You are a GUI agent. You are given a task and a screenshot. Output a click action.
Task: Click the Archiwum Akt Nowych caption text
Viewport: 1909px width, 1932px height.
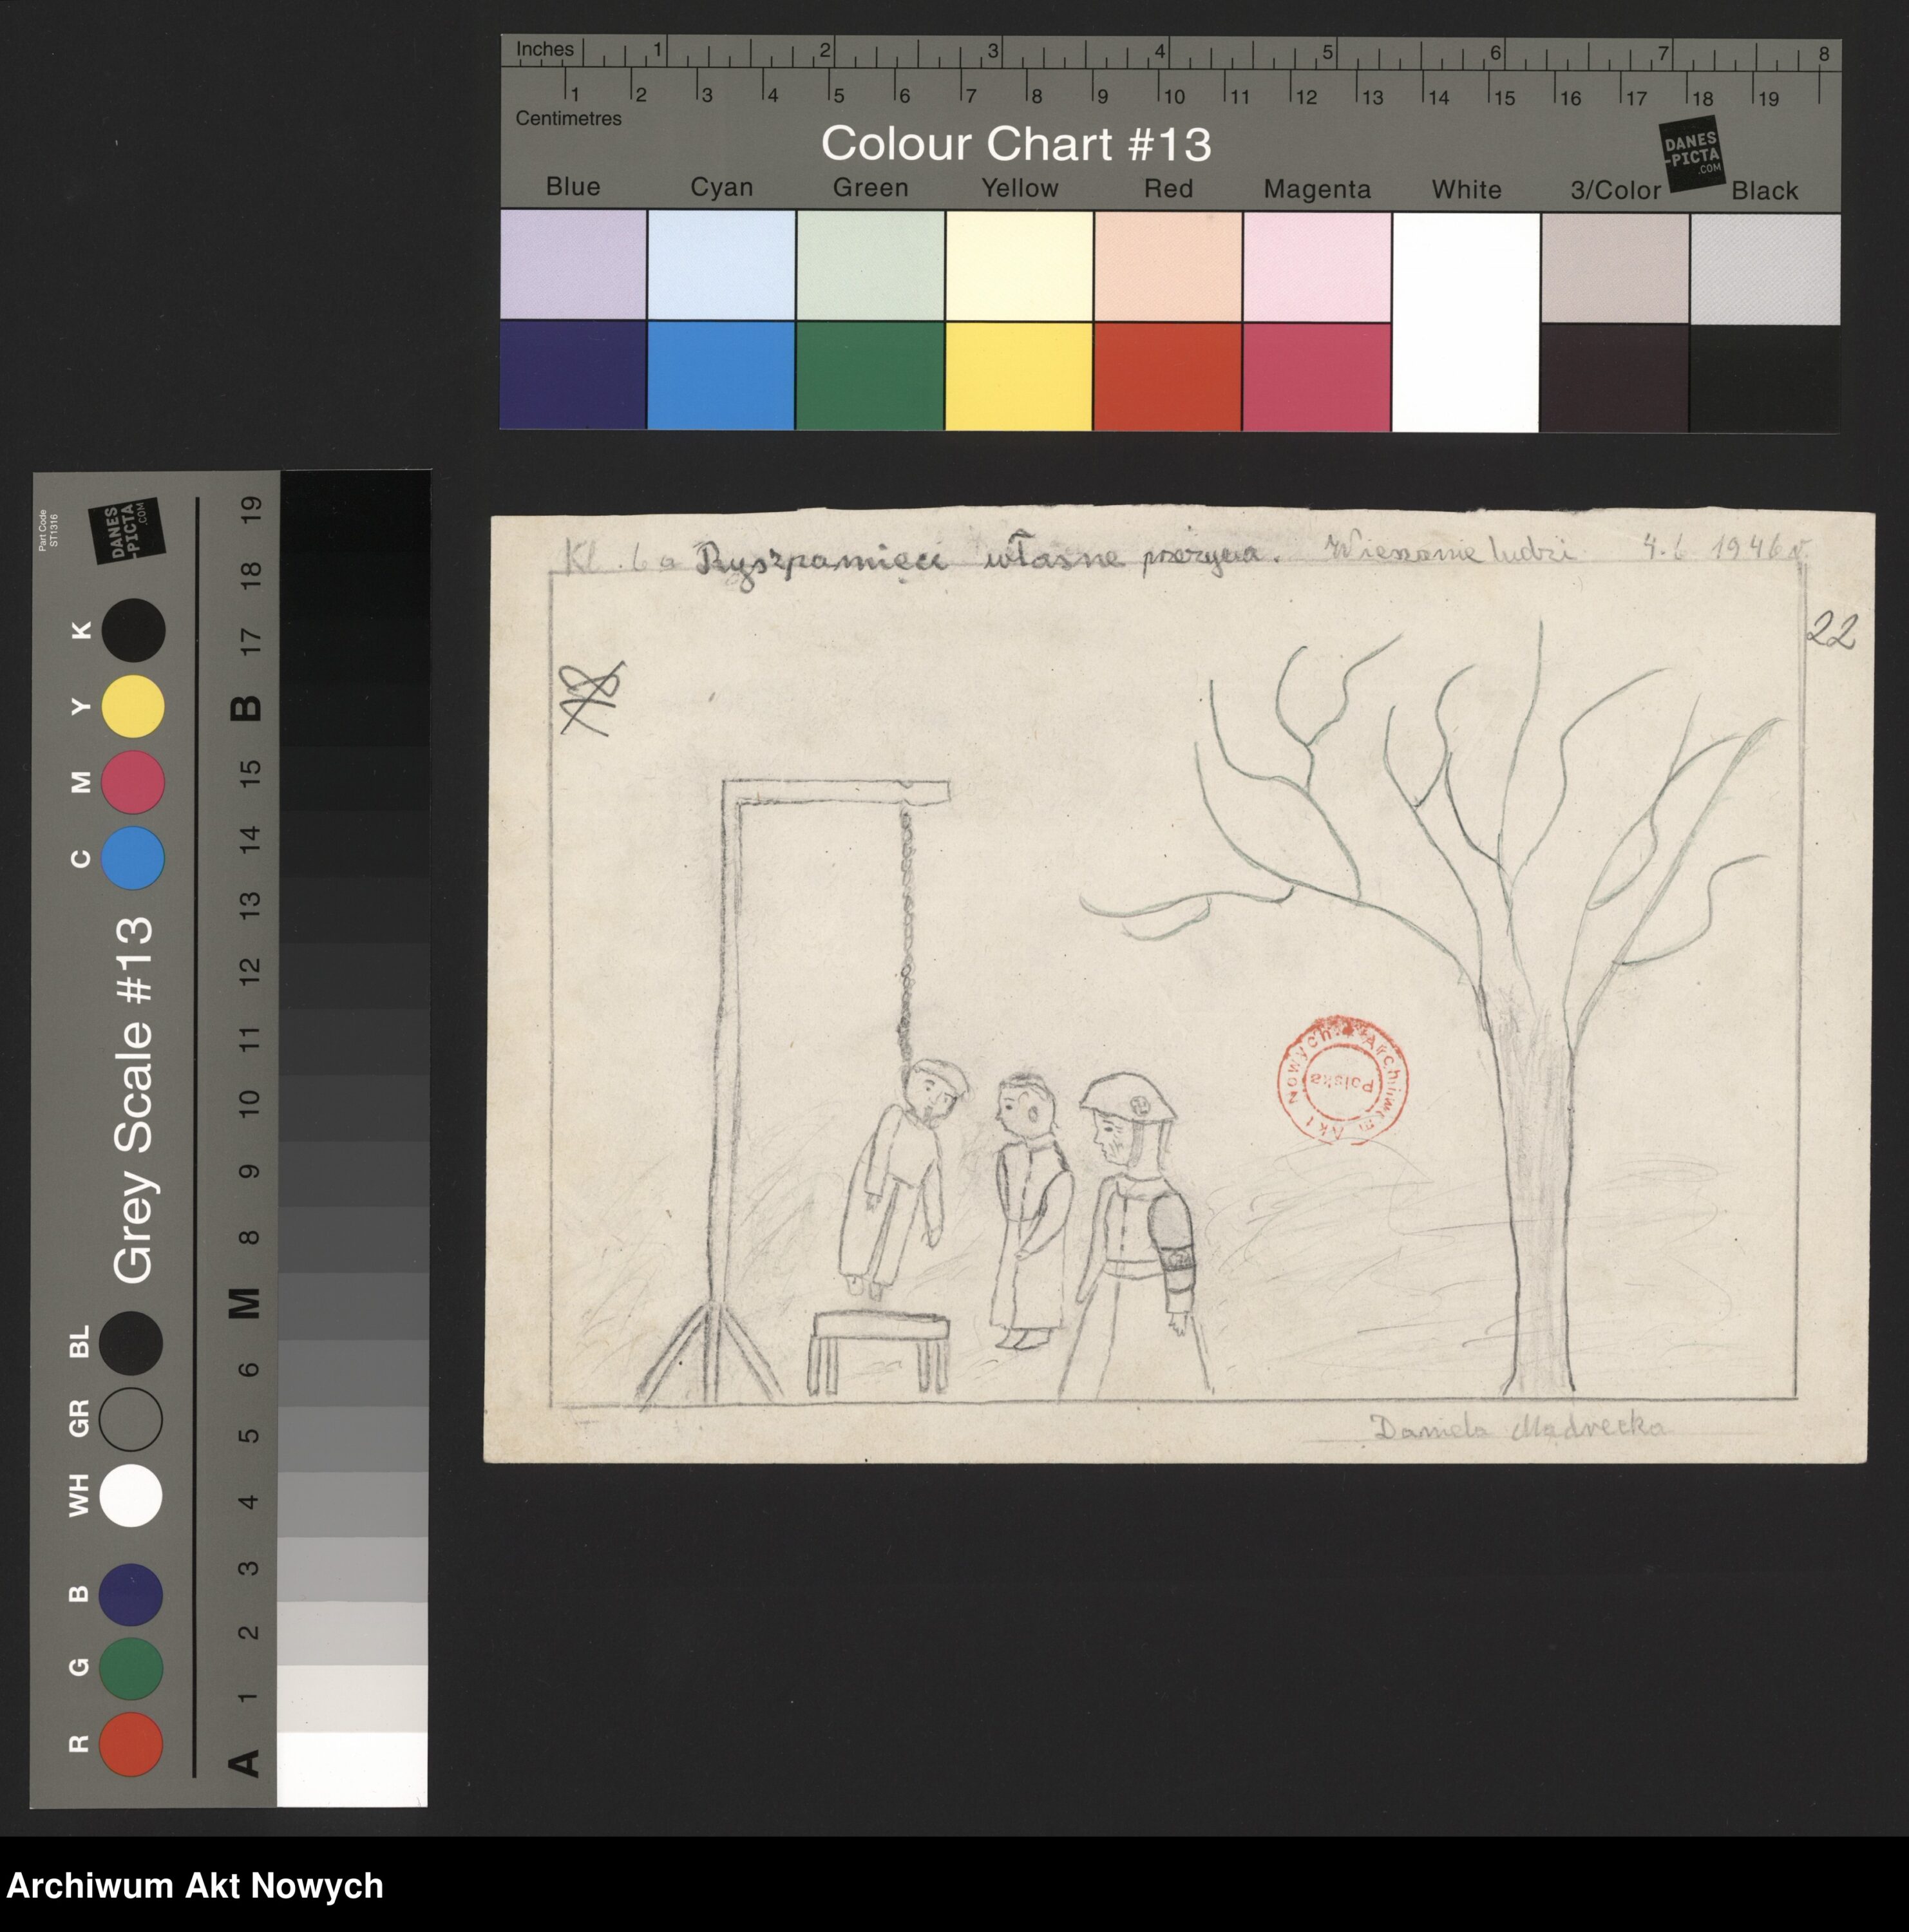click(195, 1885)
